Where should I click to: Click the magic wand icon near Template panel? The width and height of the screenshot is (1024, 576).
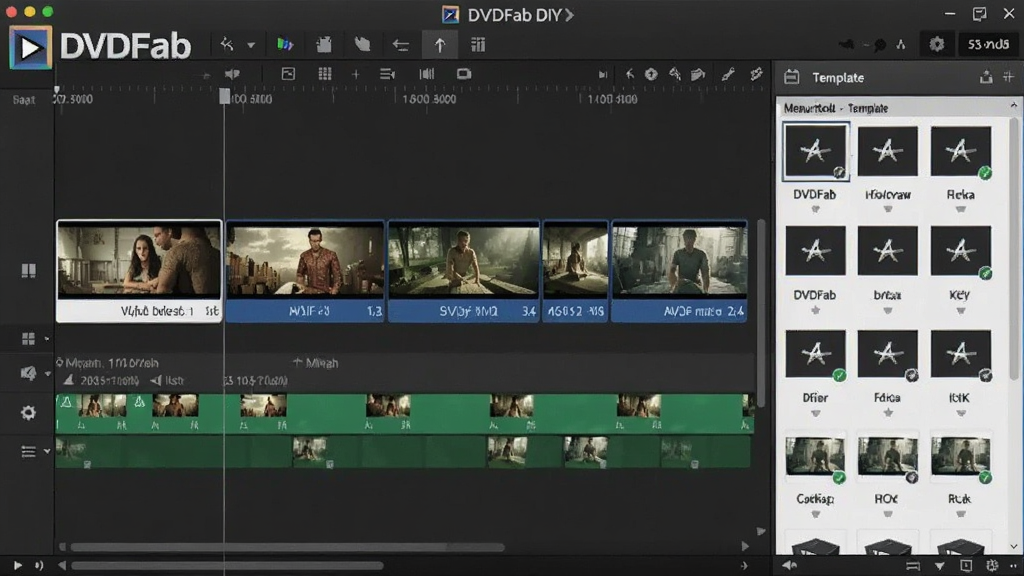coord(756,74)
